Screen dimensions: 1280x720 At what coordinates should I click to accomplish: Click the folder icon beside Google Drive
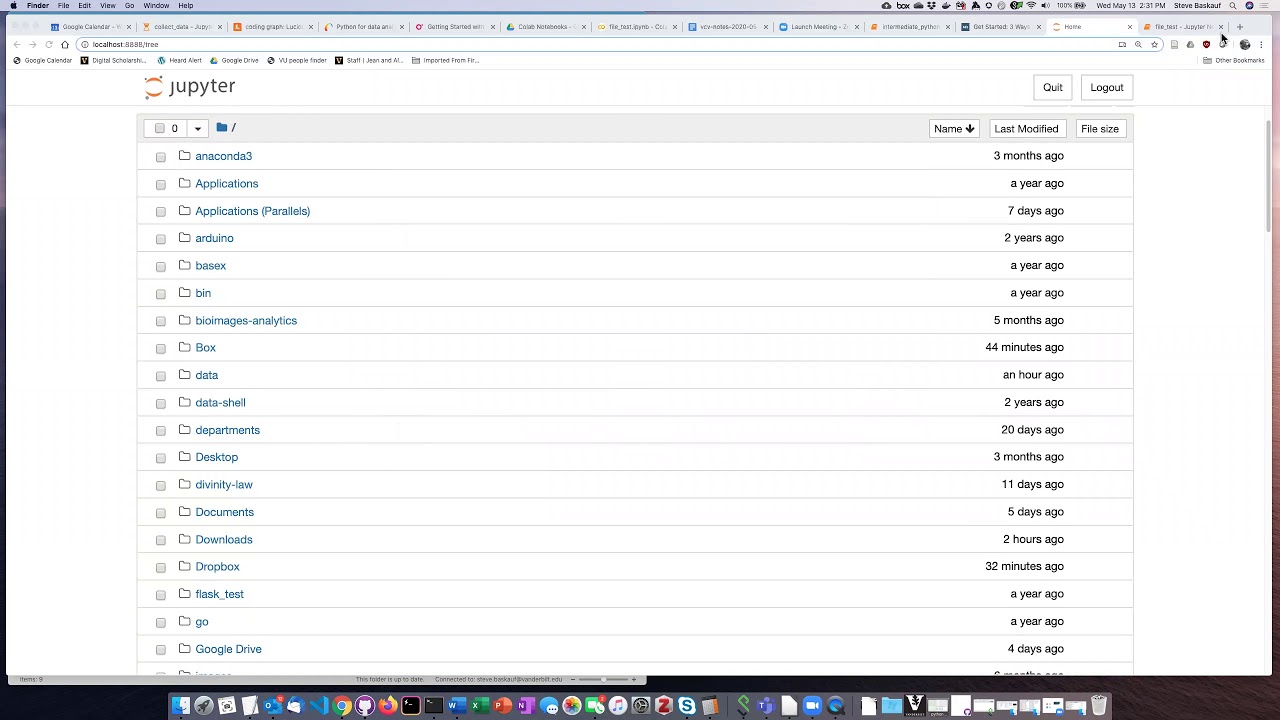tap(184, 648)
